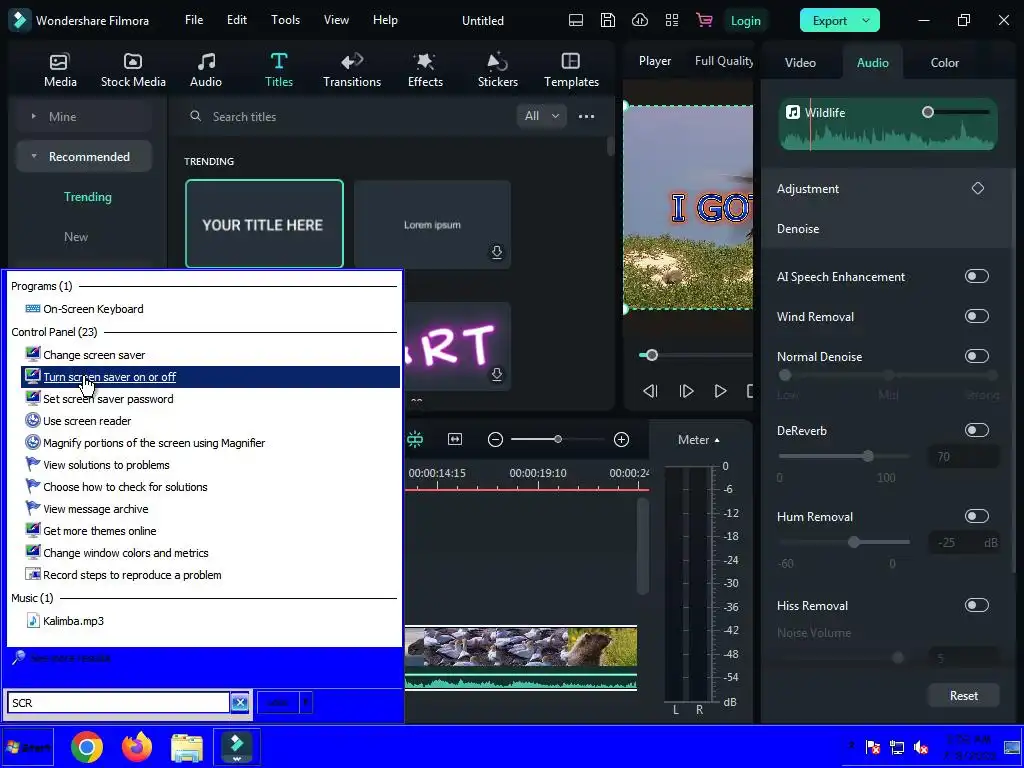Screen dimensions: 1024x768
Task: Click the apps grid icon
Action: pos(672,20)
